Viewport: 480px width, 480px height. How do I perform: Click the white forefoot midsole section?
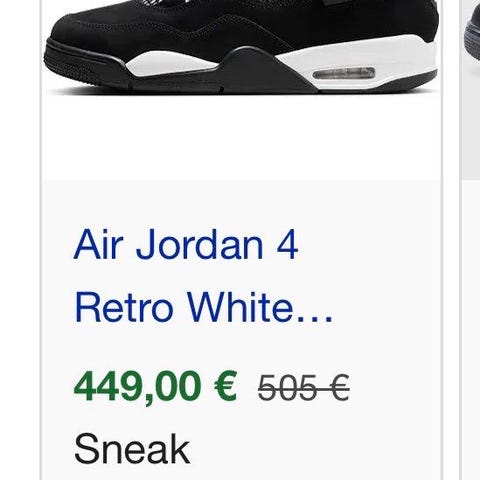[170, 64]
